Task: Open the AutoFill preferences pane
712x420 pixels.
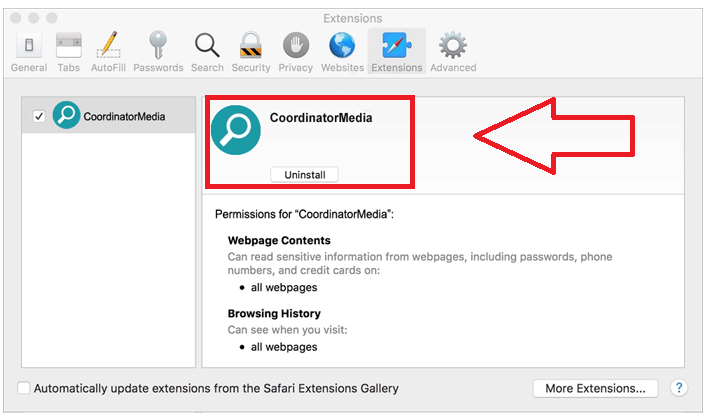Action: click(107, 52)
